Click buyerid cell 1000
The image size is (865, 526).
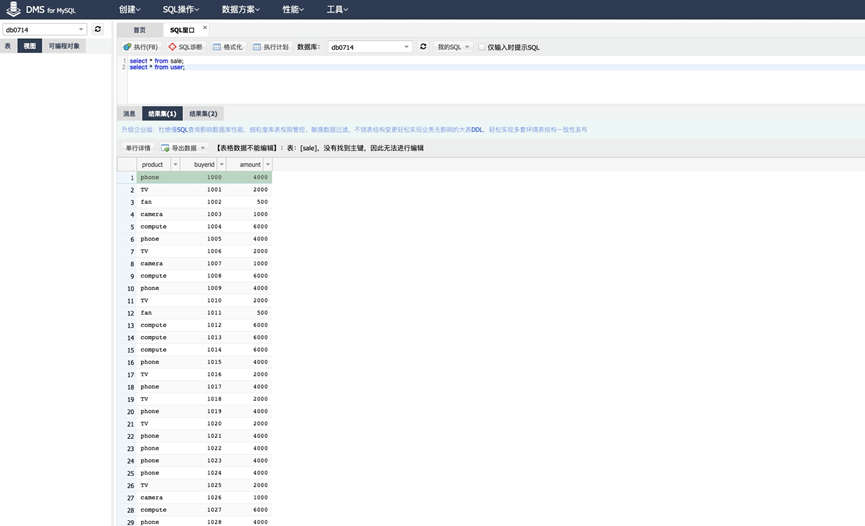203,177
